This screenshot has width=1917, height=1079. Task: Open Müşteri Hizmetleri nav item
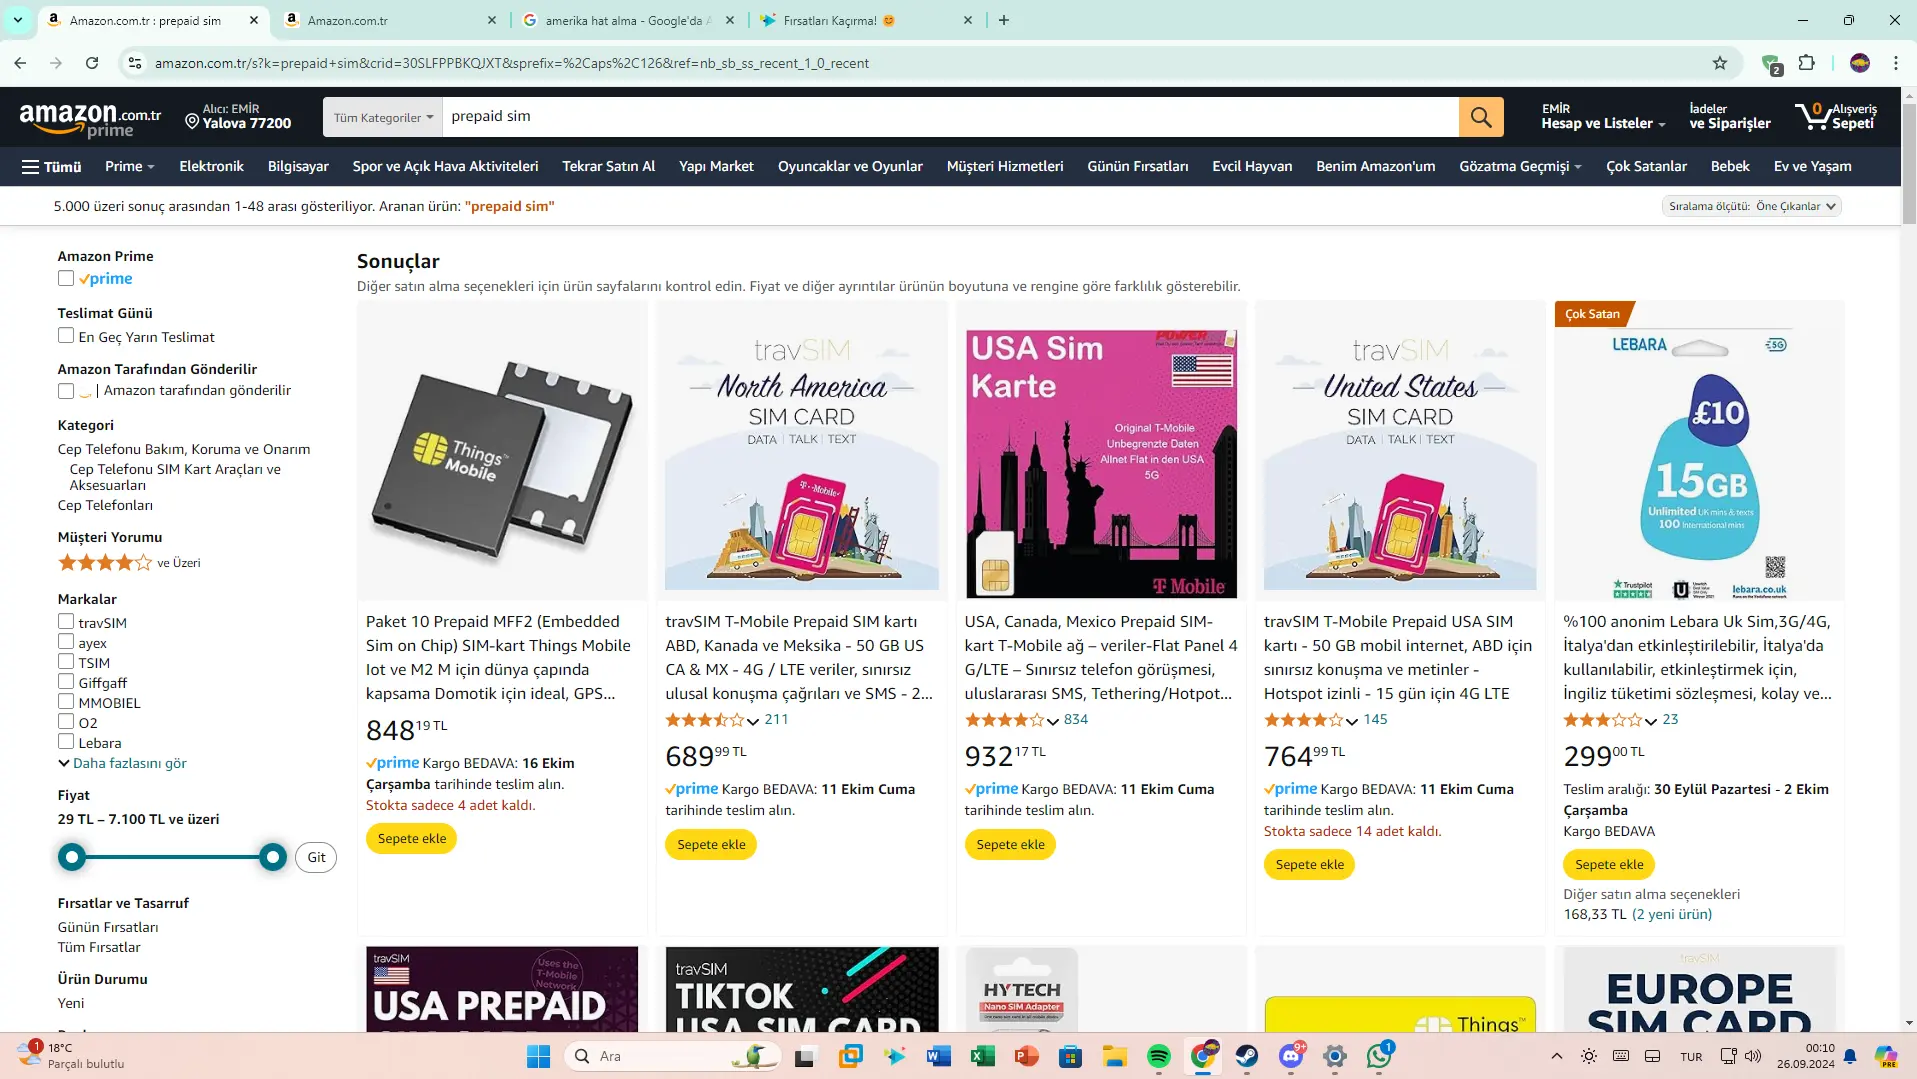coord(1005,166)
